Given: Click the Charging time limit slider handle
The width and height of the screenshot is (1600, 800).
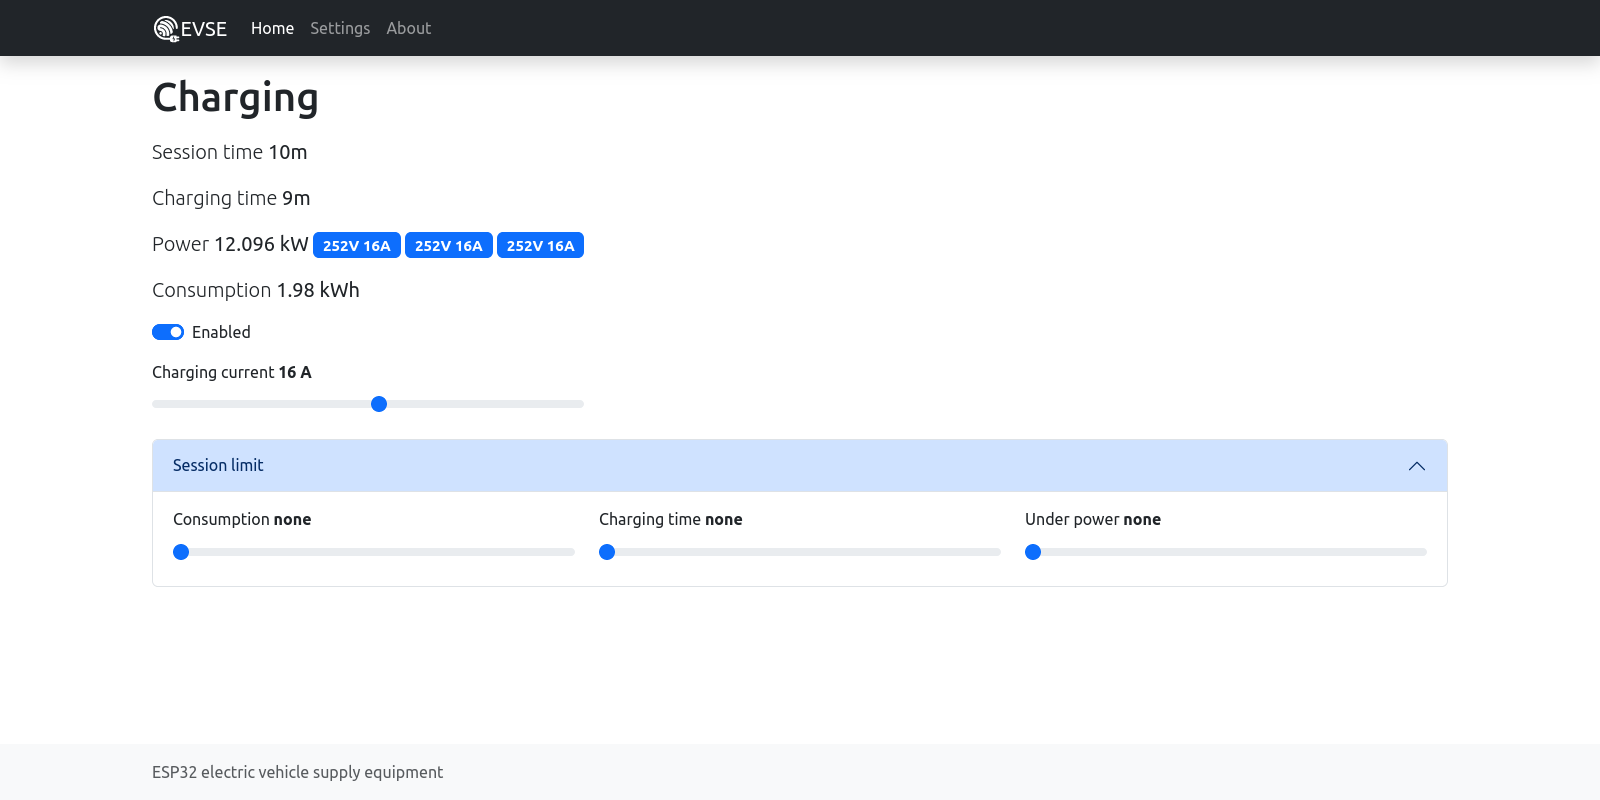Looking at the screenshot, I should [x=607, y=552].
